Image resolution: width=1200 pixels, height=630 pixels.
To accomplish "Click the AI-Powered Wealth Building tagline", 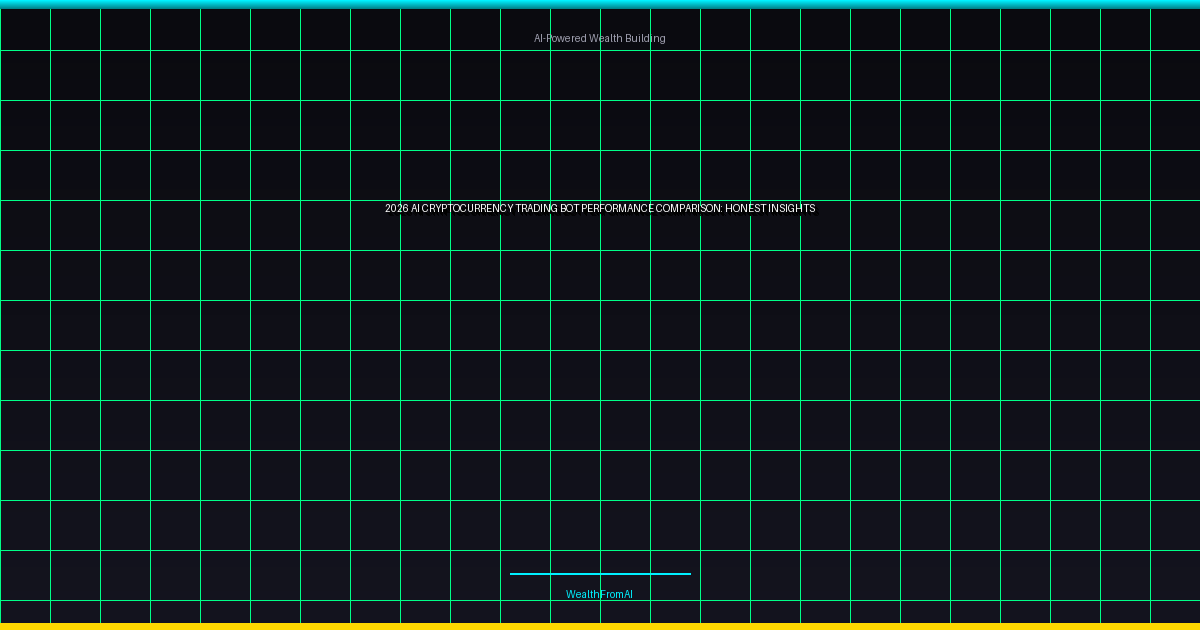I will [599, 38].
